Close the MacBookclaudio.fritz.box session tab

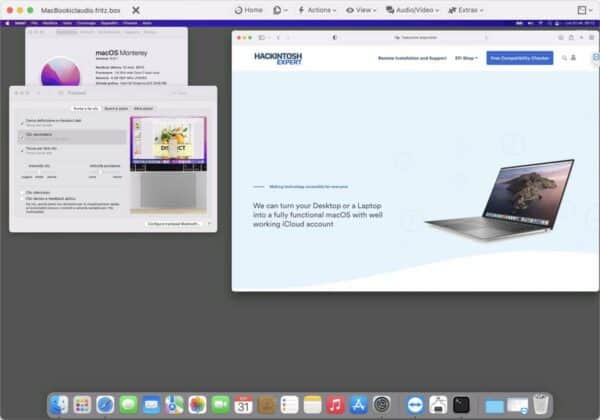(136, 10)
